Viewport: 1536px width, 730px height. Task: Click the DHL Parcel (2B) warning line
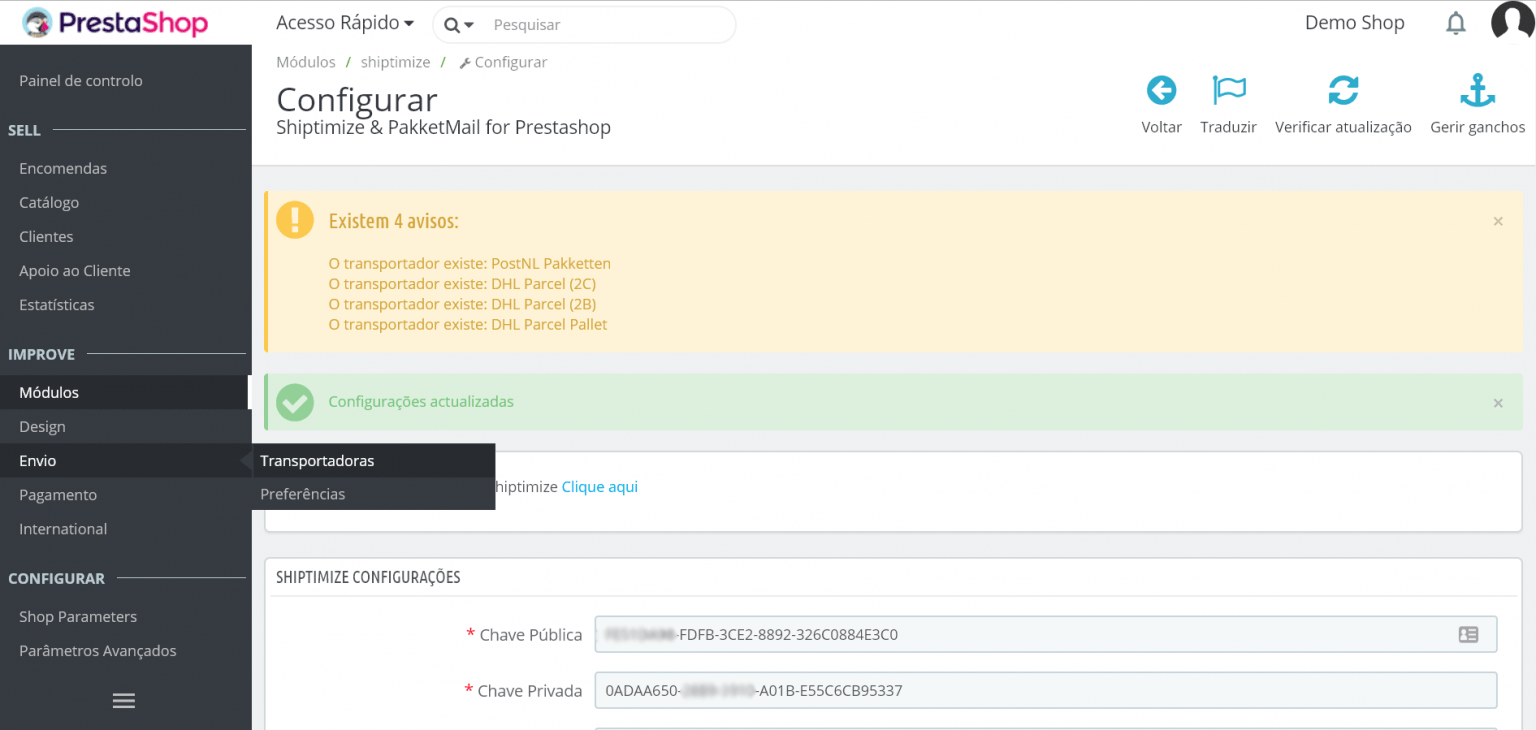[462, 304]
